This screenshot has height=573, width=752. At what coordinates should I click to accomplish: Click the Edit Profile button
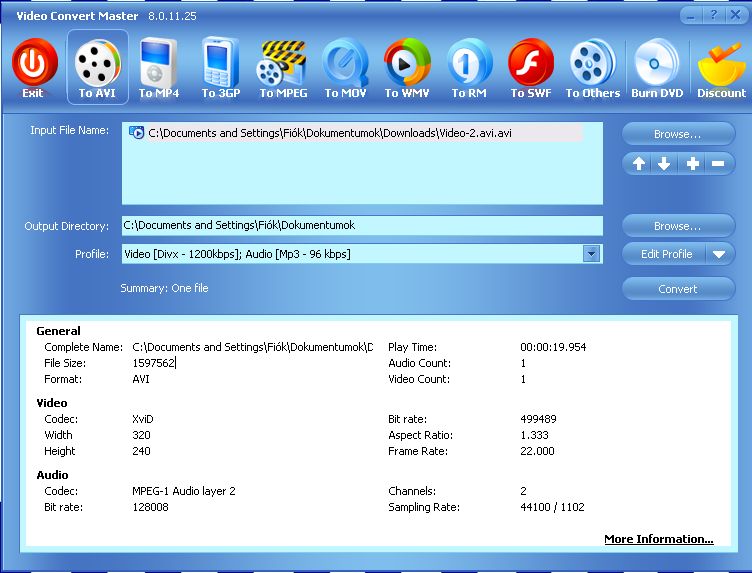click(x=665, y=254)
